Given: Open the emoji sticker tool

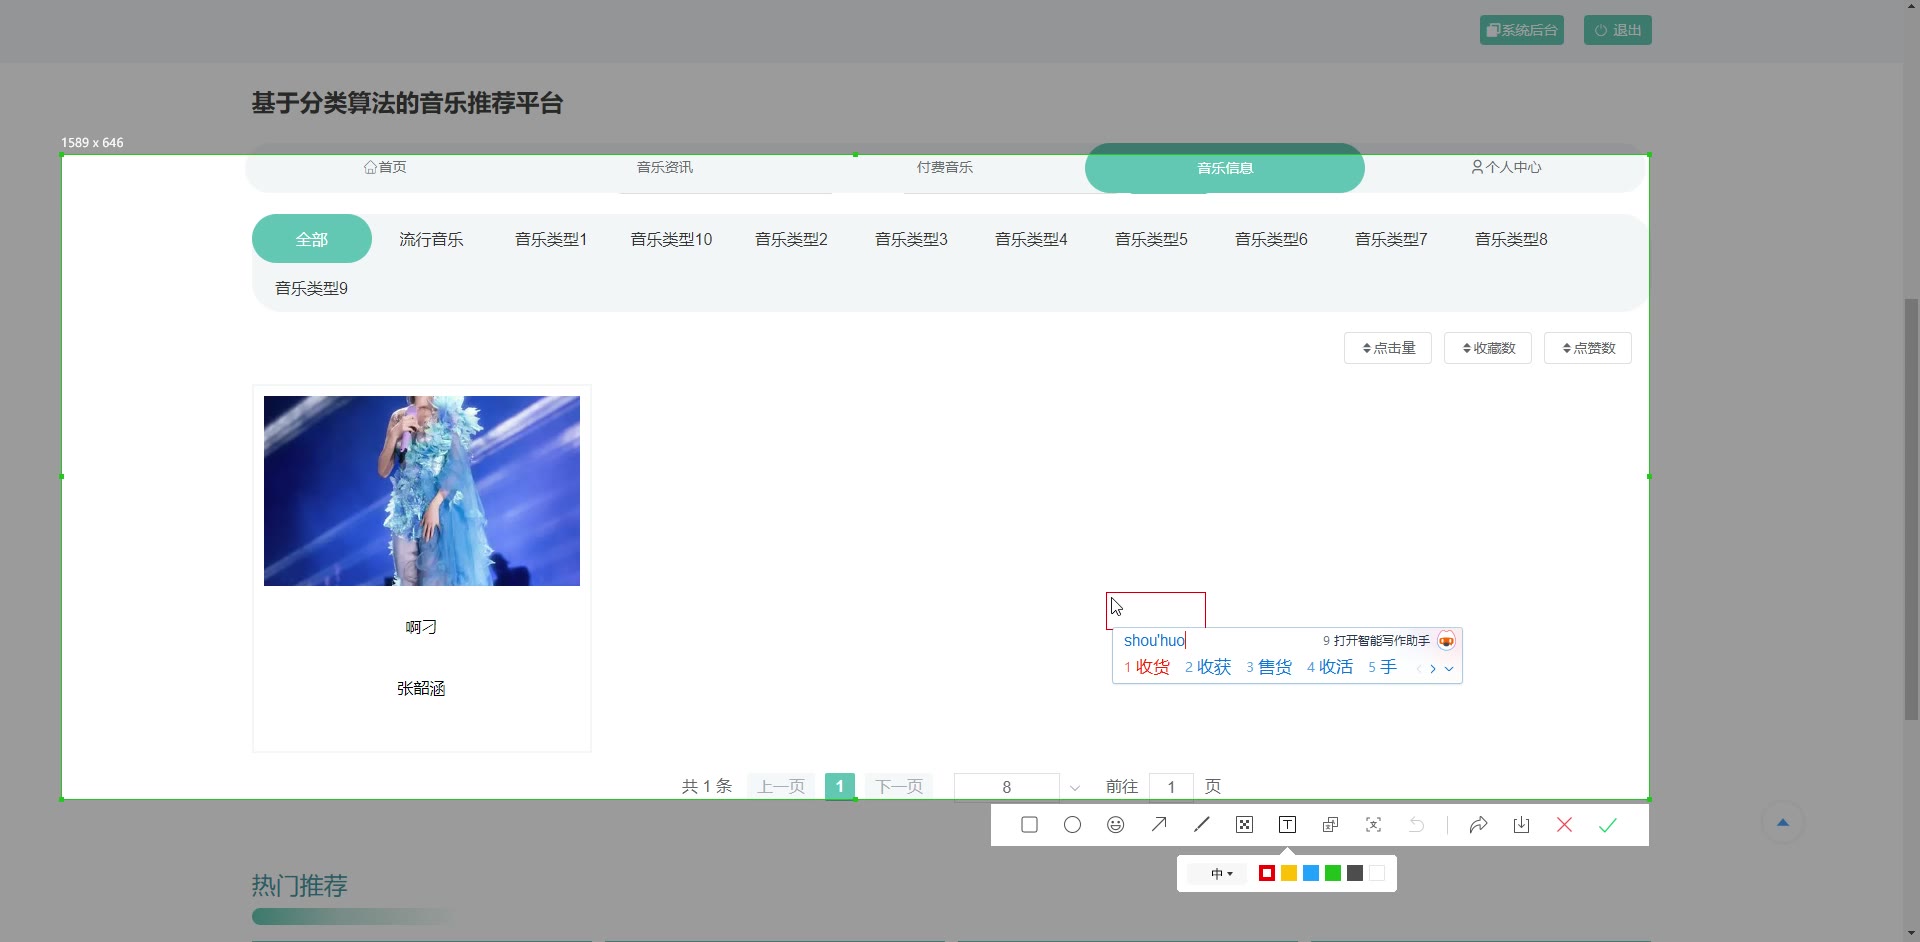Looking at the screenshot, I should pyautogui.click(x=1115, y=825).
